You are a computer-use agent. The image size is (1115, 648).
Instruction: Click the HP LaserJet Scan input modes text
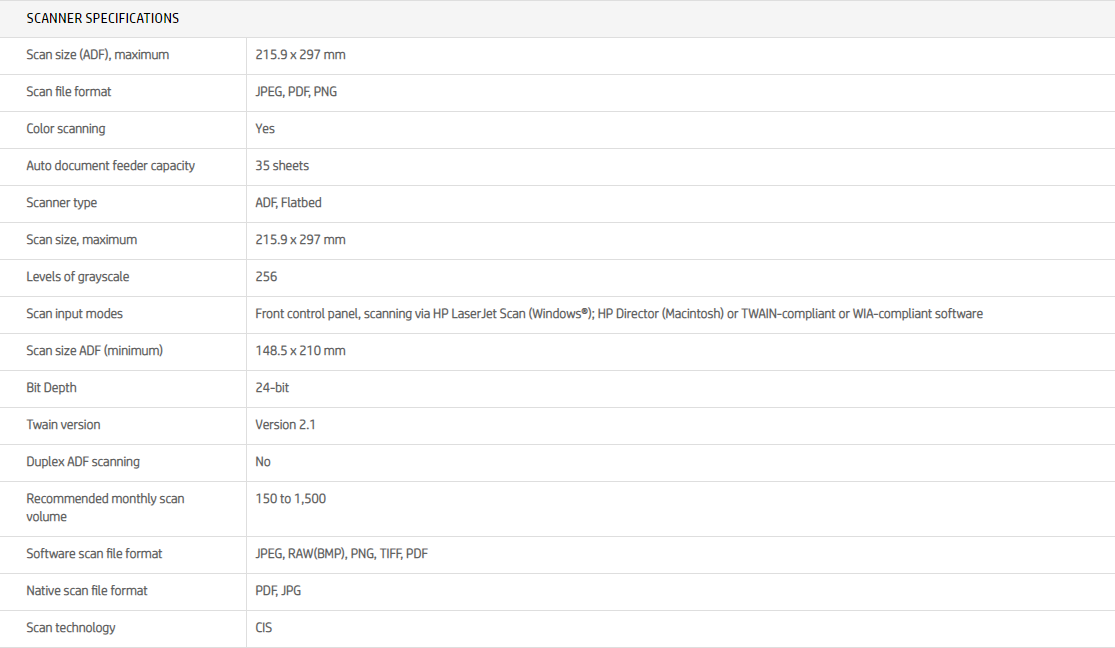[x=618, y=314]
